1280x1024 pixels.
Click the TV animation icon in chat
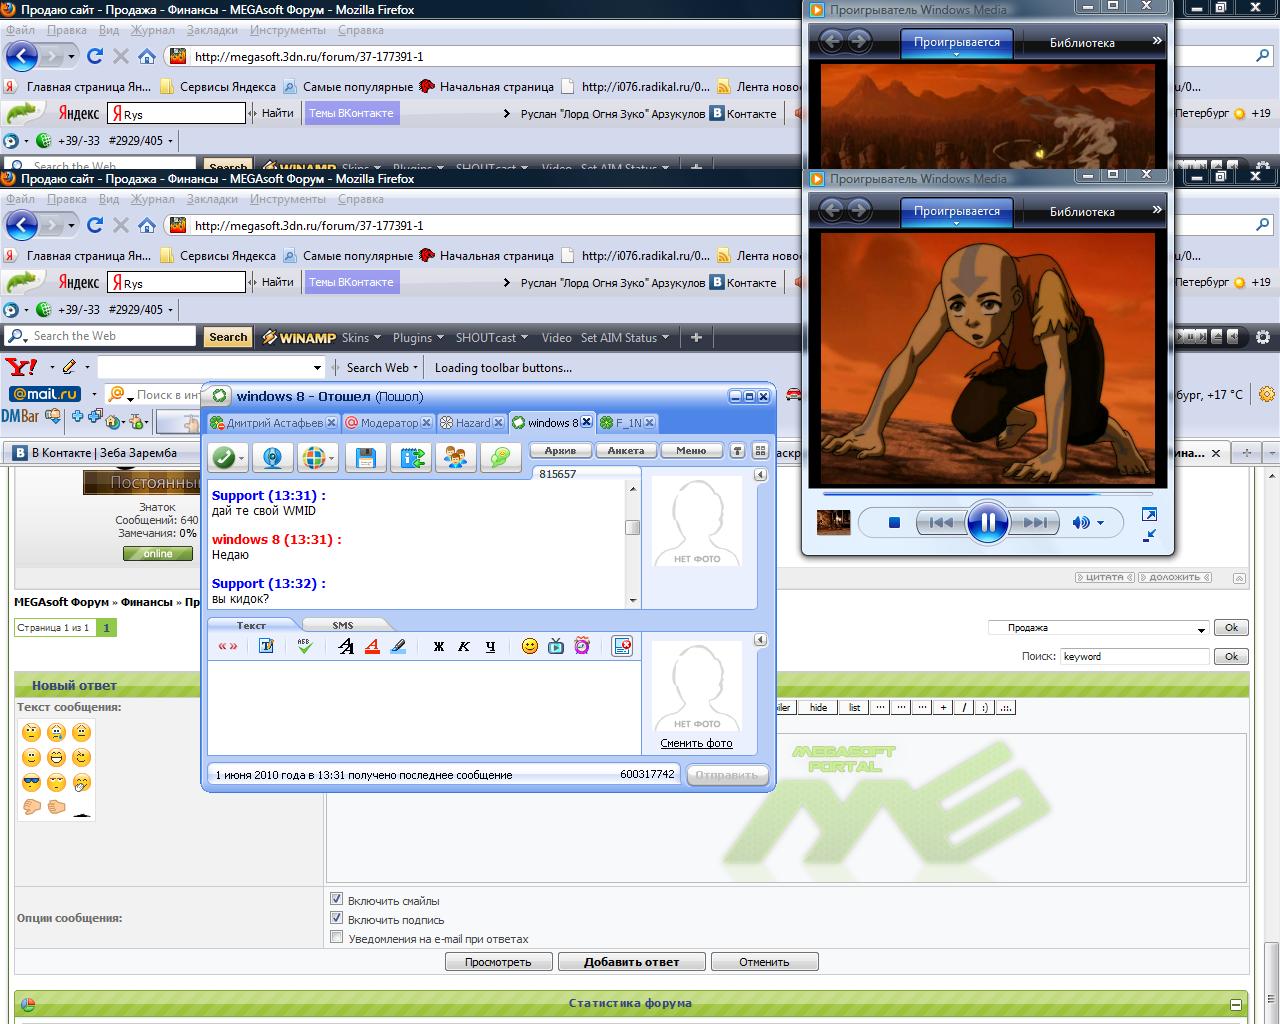point(556,646)
